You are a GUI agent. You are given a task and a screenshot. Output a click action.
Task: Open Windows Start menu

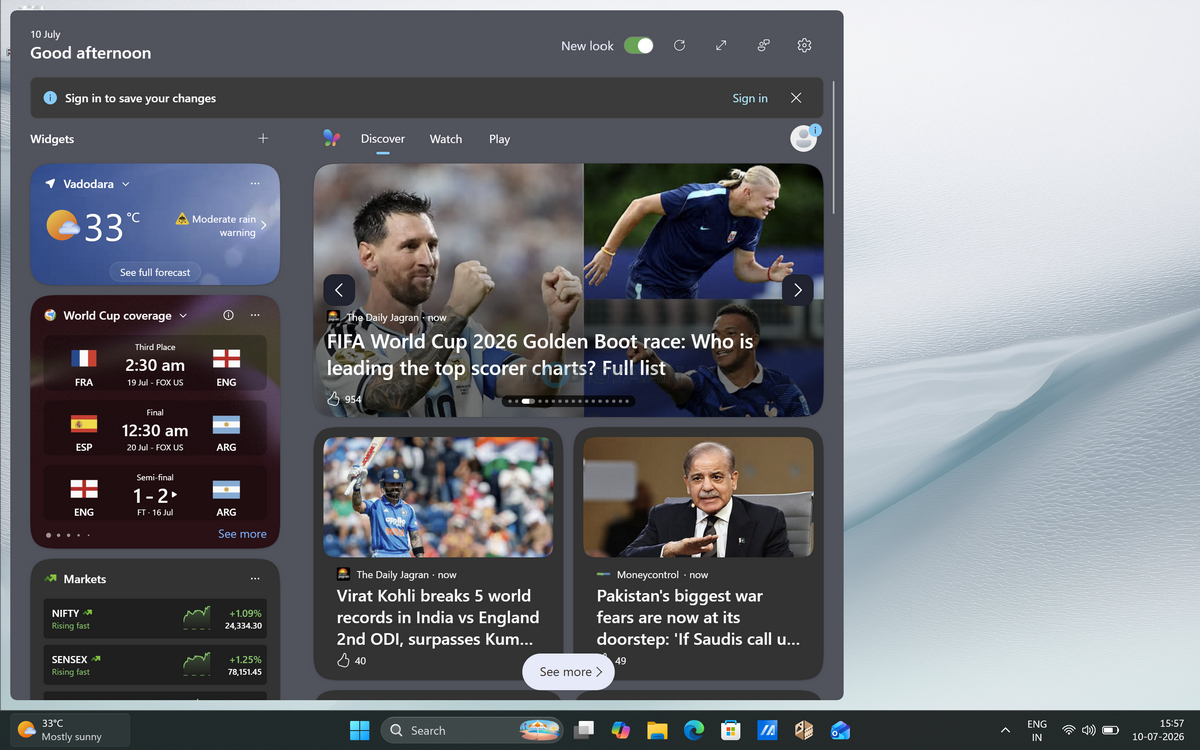click(360, 730)
